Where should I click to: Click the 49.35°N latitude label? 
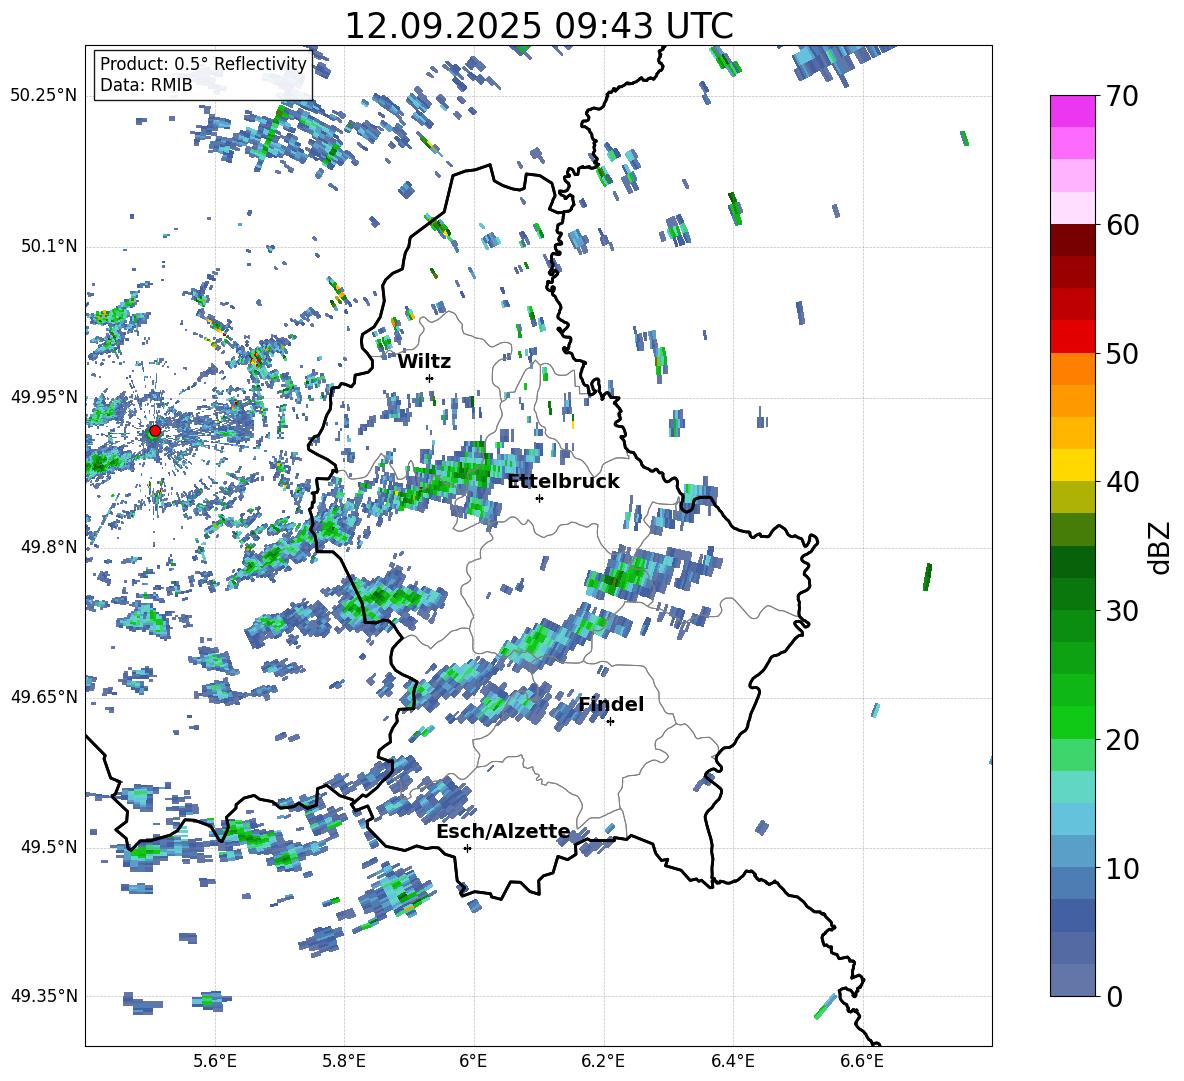pos(44,996)
